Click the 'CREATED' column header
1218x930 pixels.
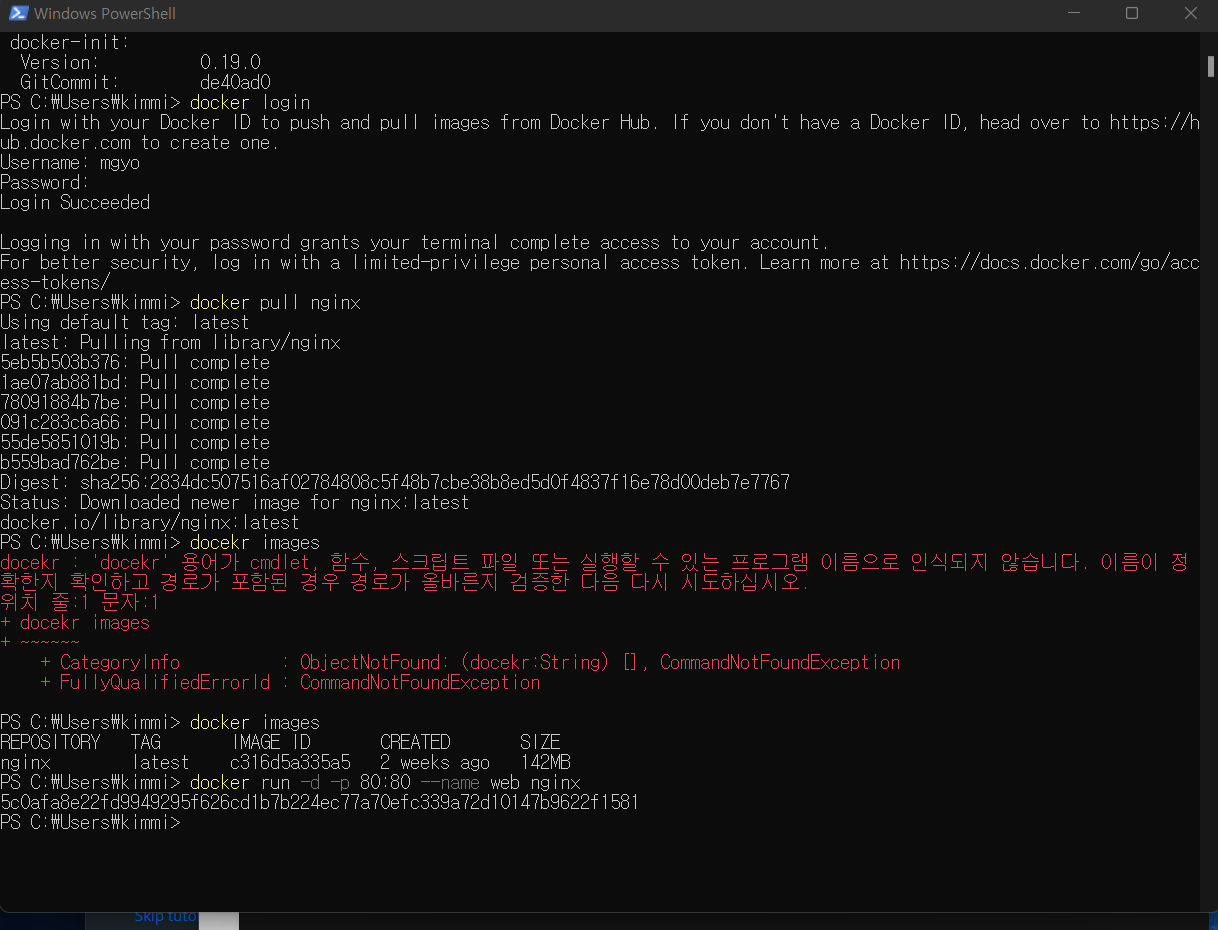click(415, 742)
